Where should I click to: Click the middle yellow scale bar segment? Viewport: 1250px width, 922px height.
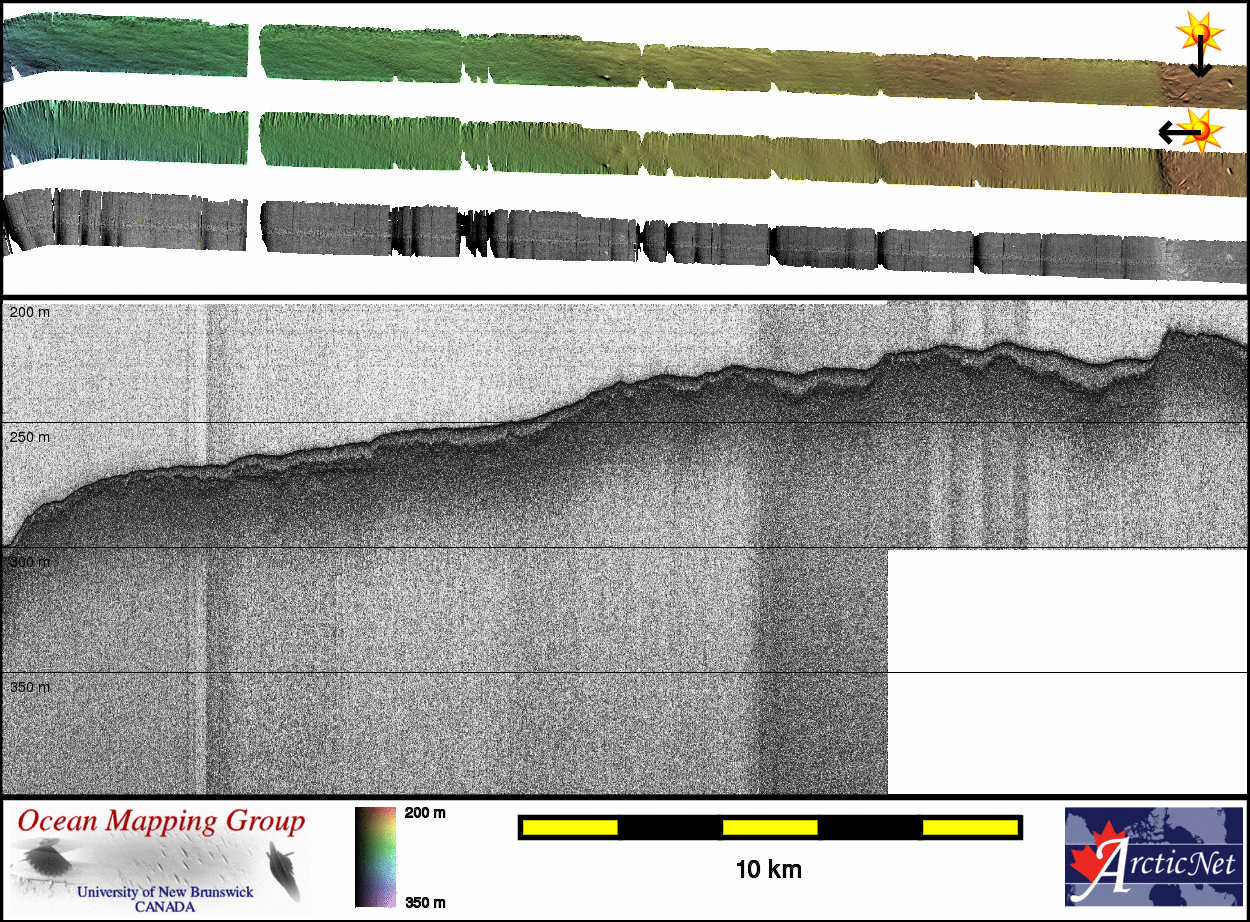coord(770,827)
